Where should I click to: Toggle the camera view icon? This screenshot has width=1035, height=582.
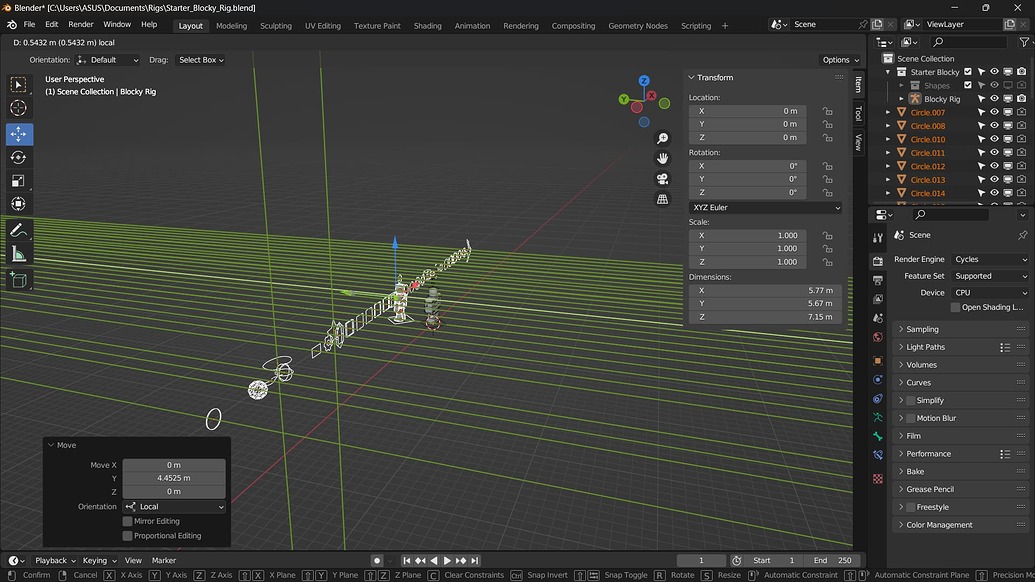662,179
